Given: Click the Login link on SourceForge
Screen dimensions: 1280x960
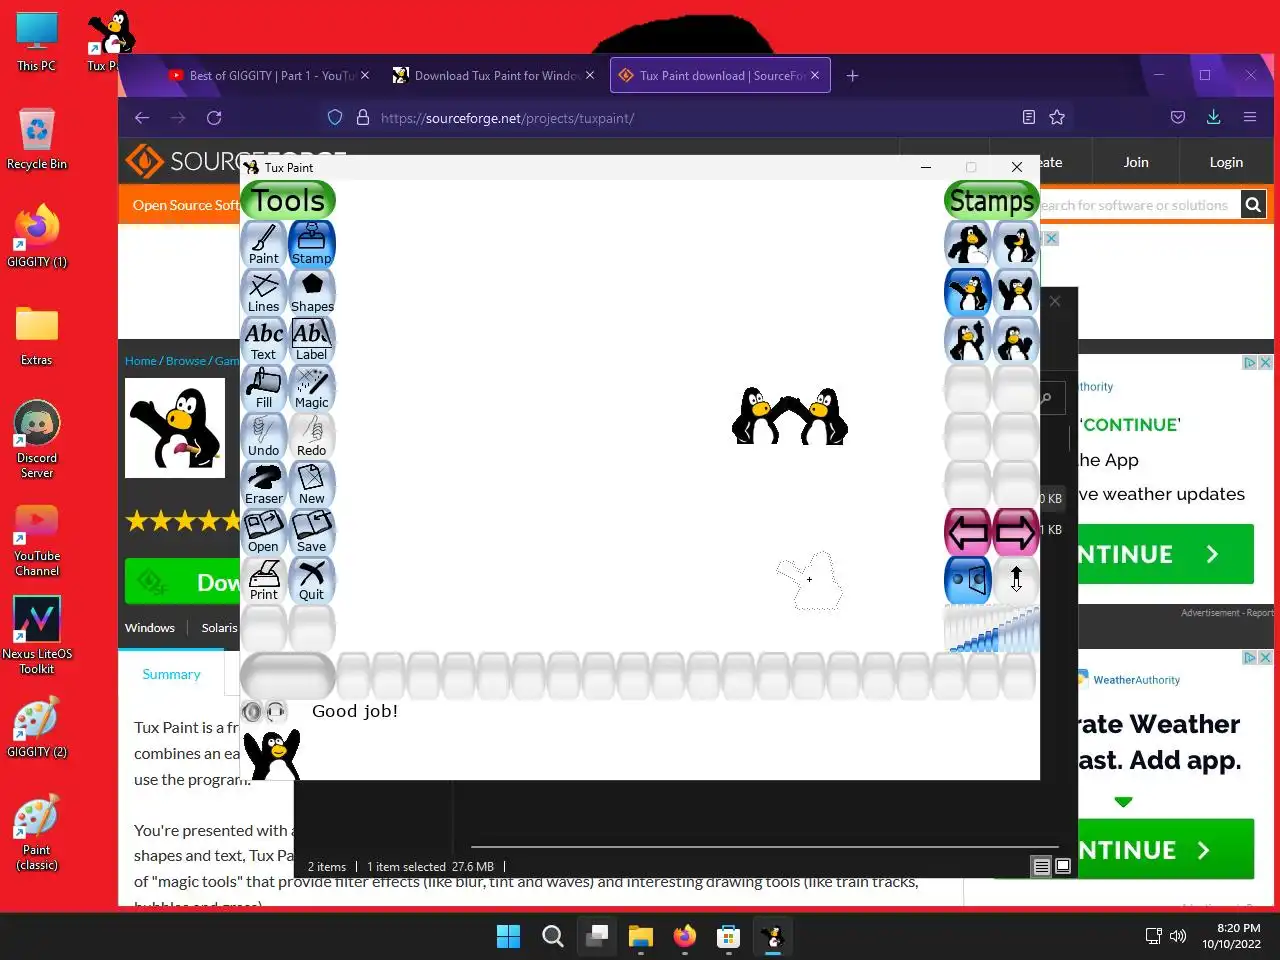Looking at the screenshot, I should point(1226,162).
